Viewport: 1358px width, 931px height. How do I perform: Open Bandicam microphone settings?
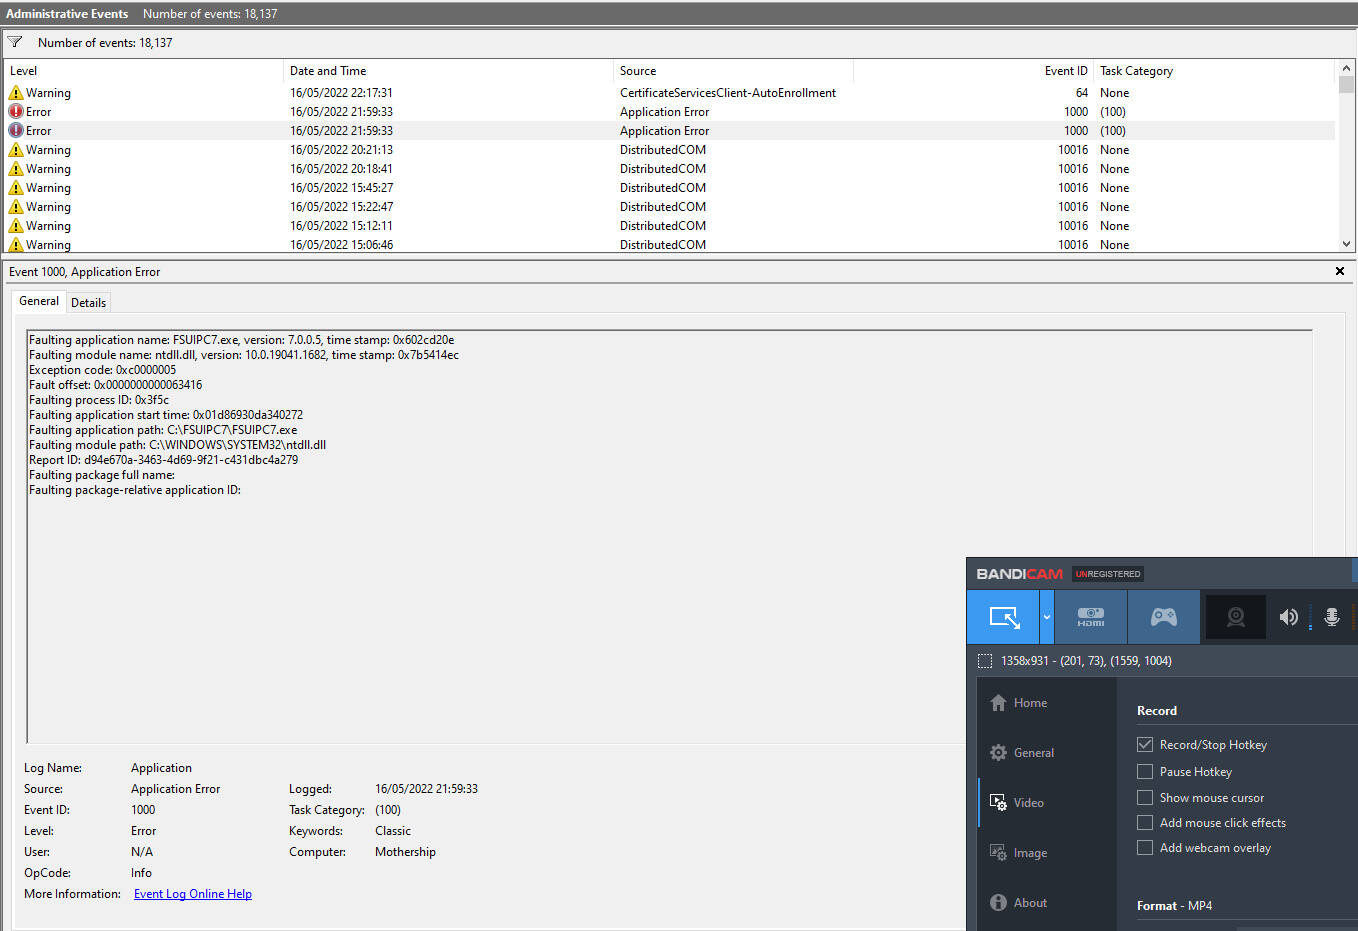click(1332, 617)
